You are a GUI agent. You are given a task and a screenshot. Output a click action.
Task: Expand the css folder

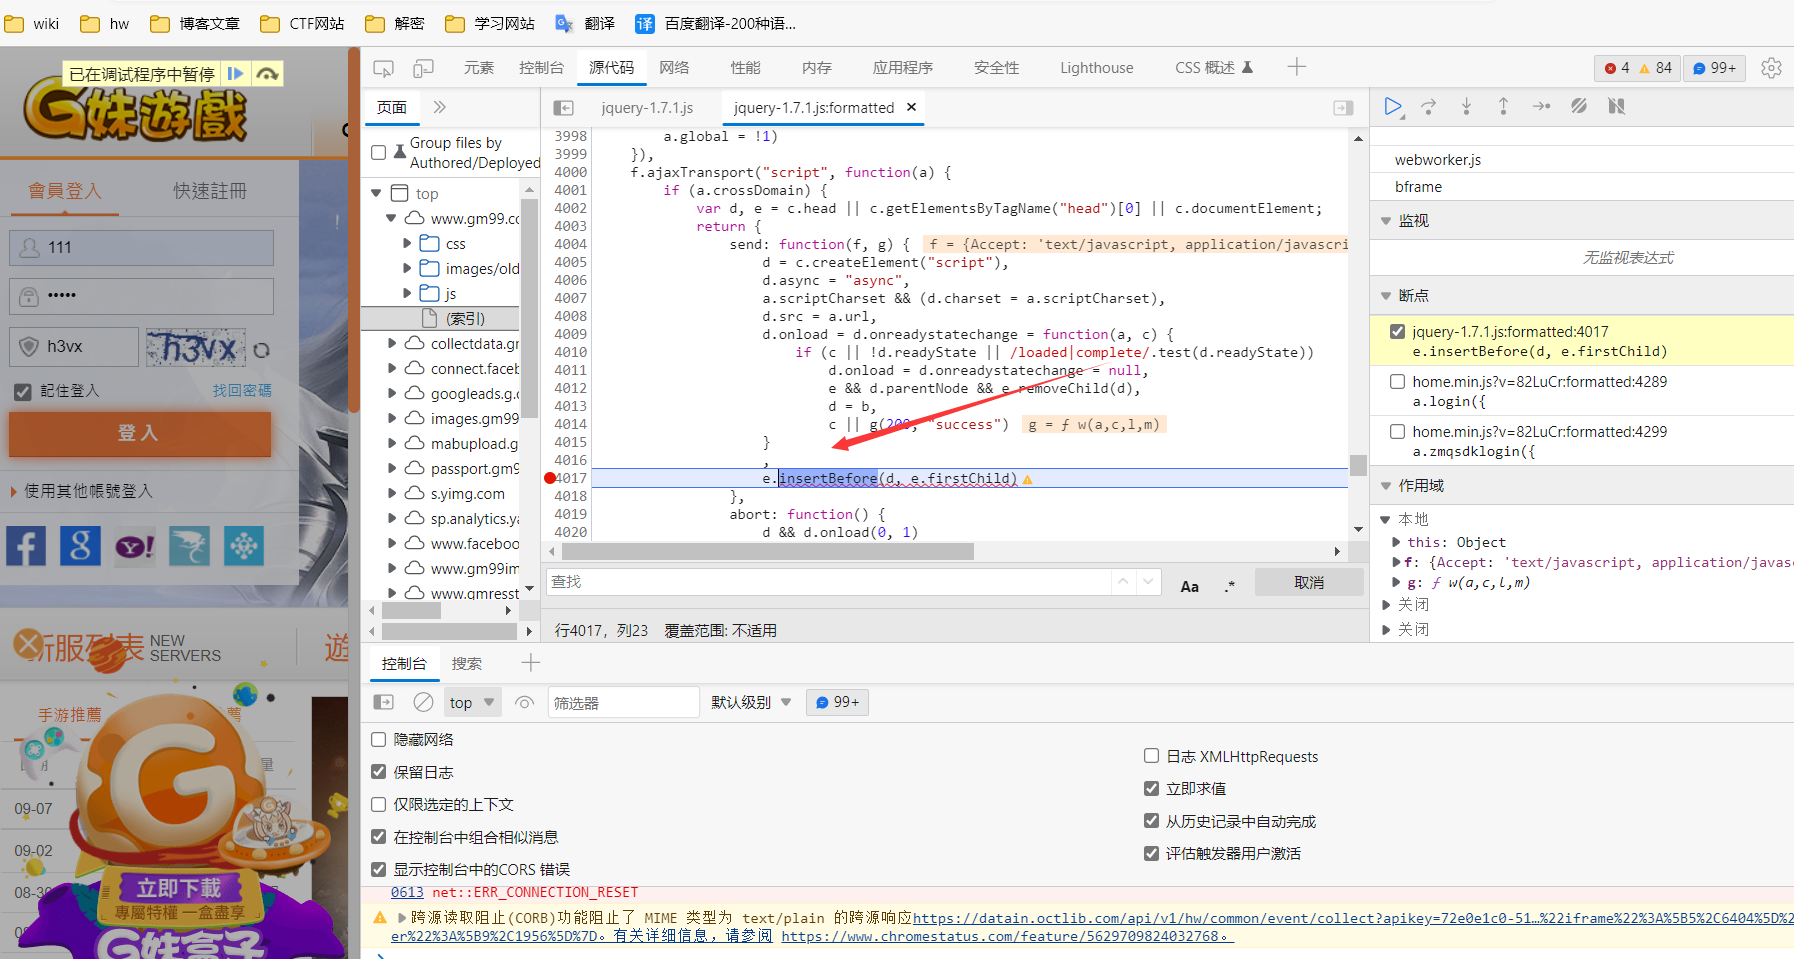click(x=407, y=243)
